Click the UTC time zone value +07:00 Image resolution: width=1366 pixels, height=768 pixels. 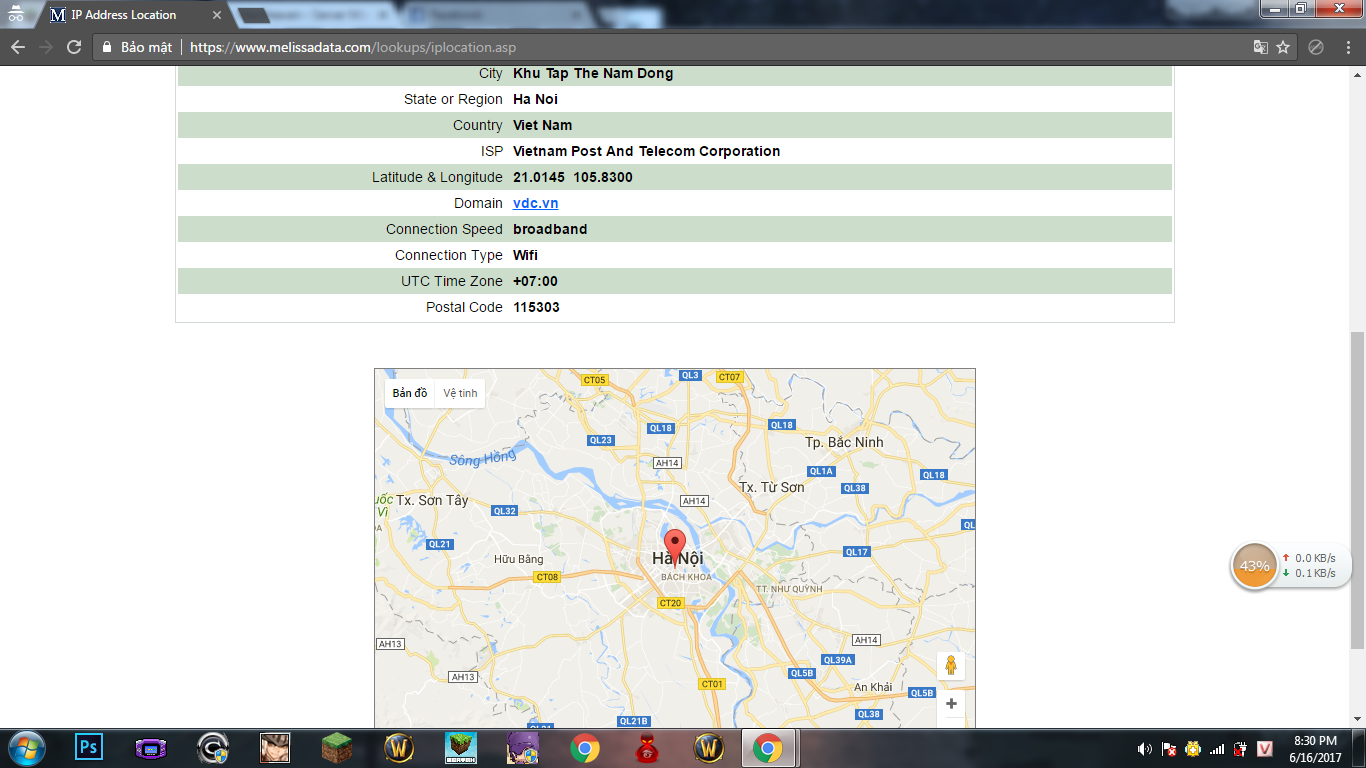pyautogui.click(x=535, y=281)
